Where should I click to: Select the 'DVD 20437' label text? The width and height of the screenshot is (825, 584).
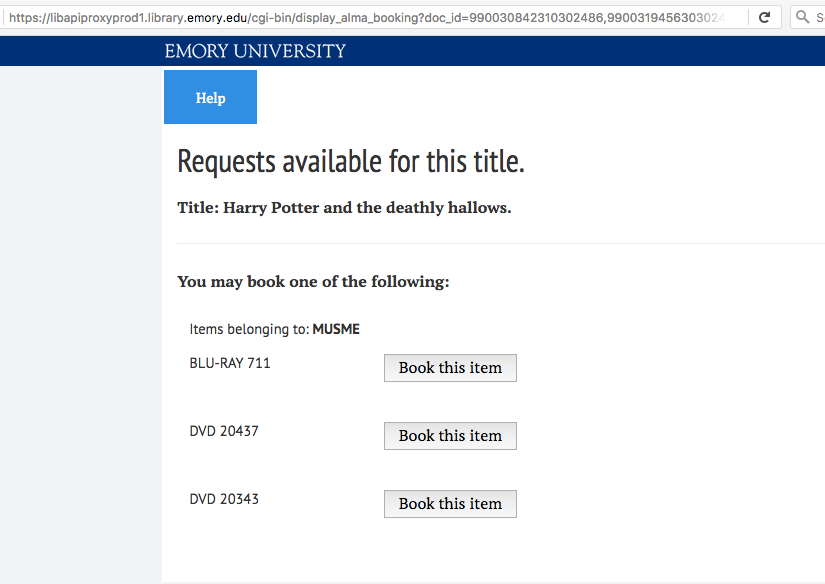[x=224, y=431]
